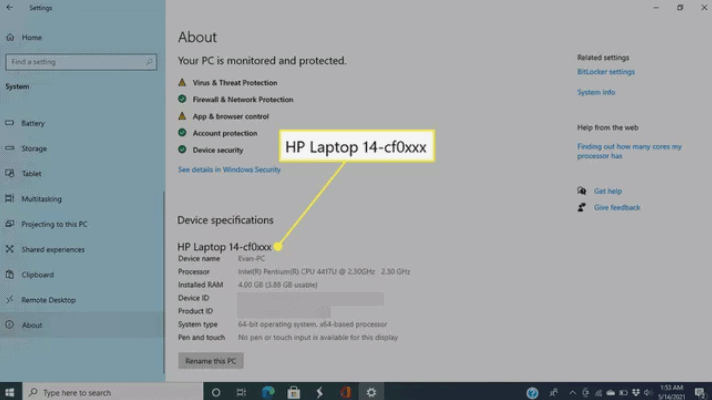Open the Windows Start menu

pos(10,392)
